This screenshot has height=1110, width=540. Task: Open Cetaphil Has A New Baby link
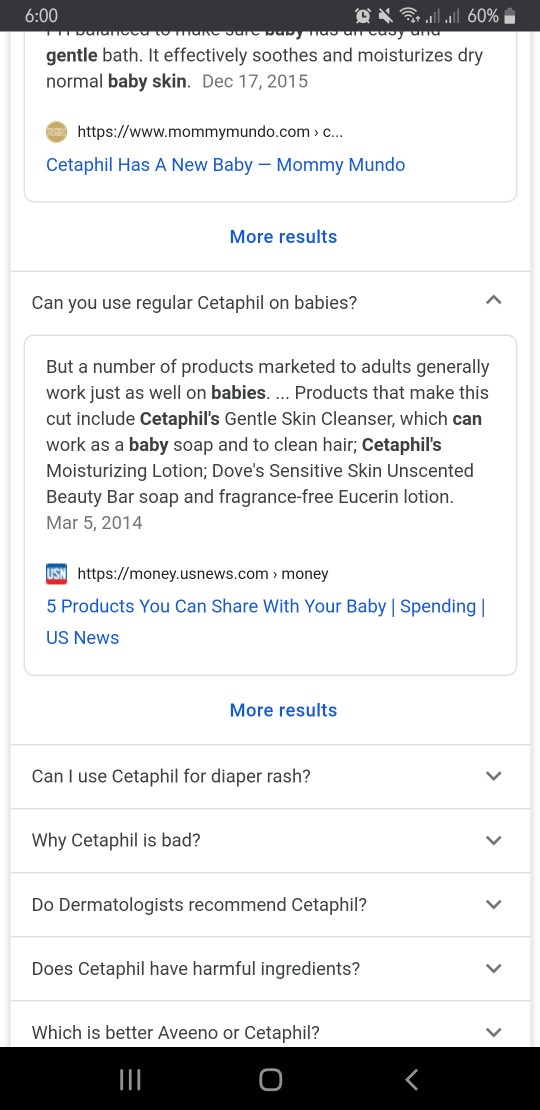(x=226, y=165)
